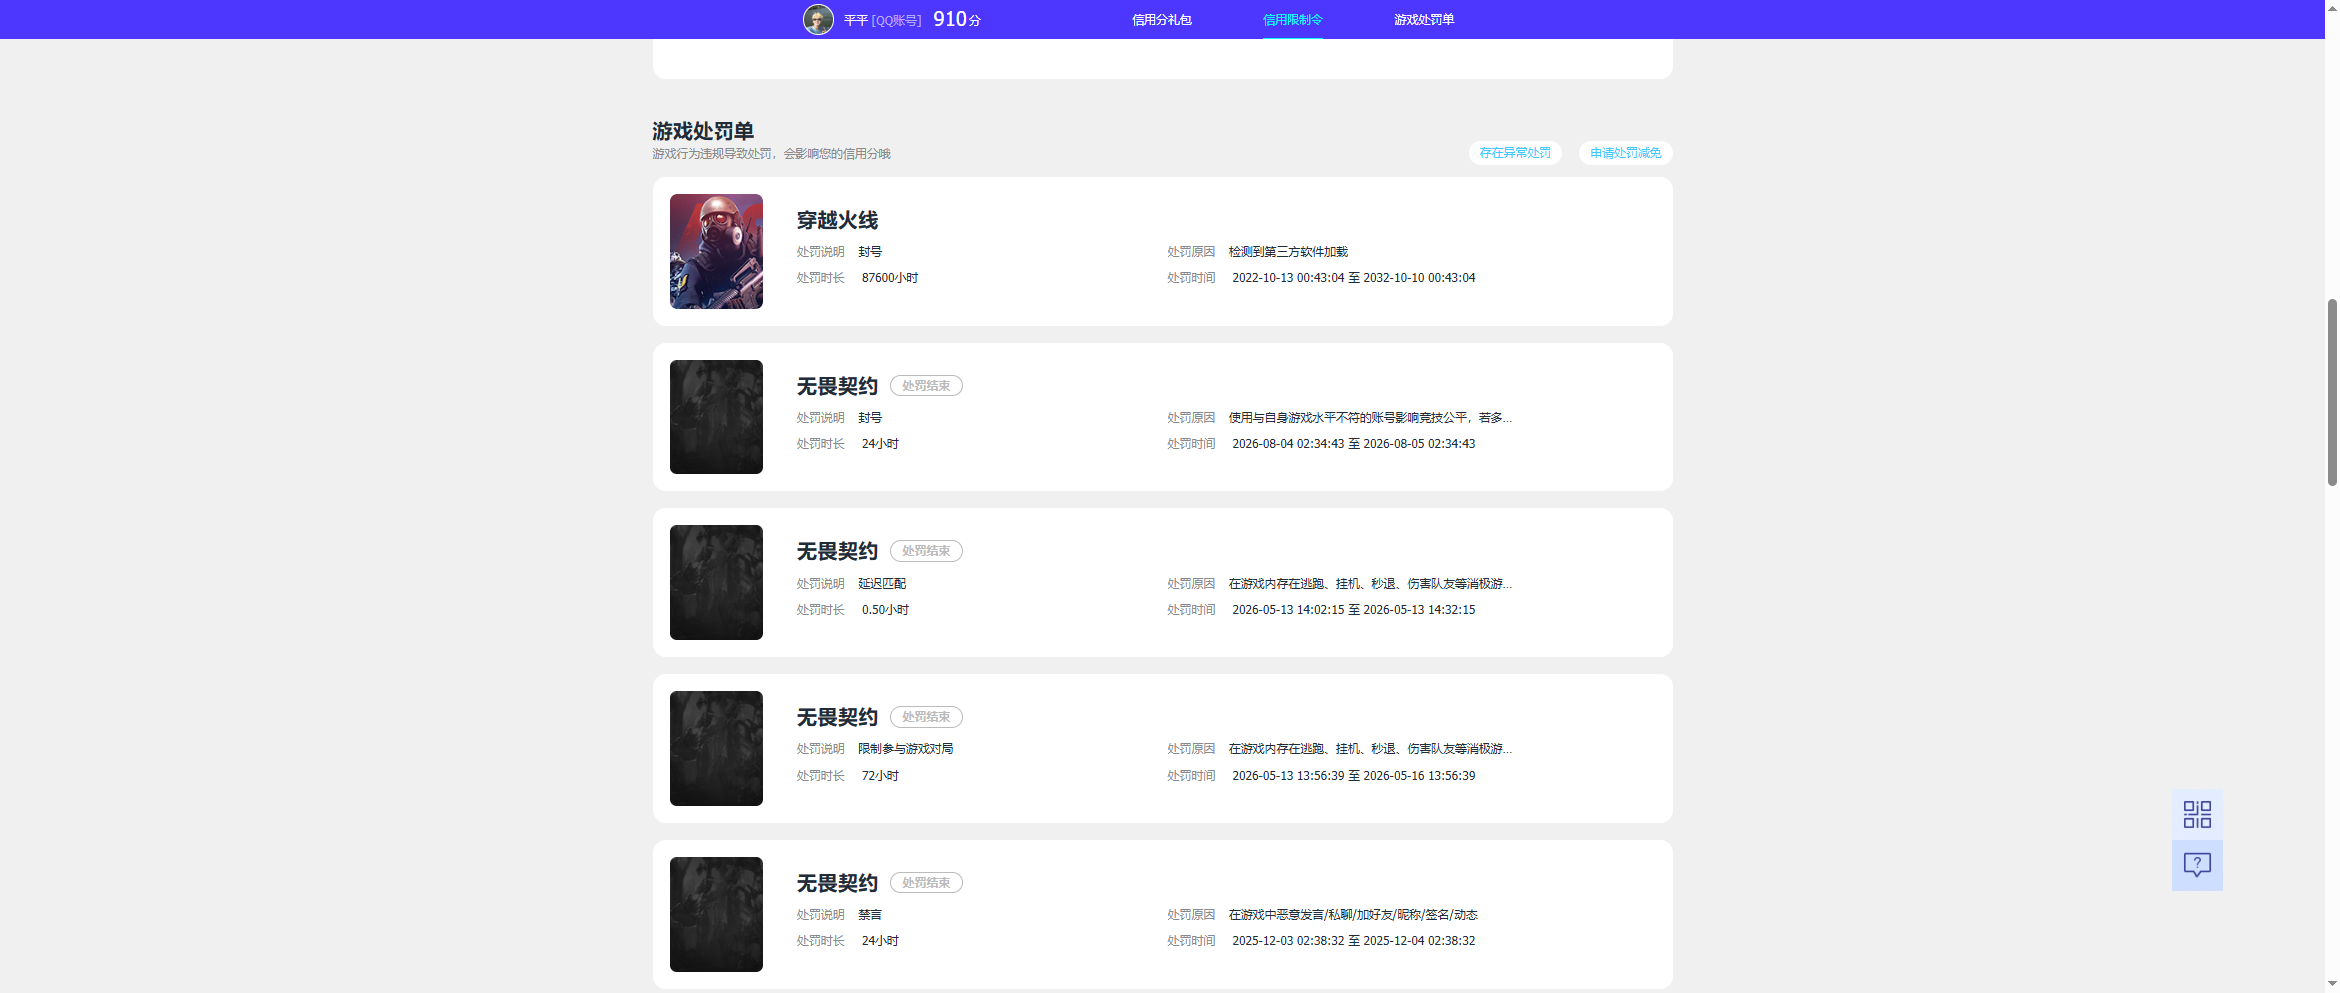Click 无畏契约 thumbnail for 72小时 penalty

716,748
